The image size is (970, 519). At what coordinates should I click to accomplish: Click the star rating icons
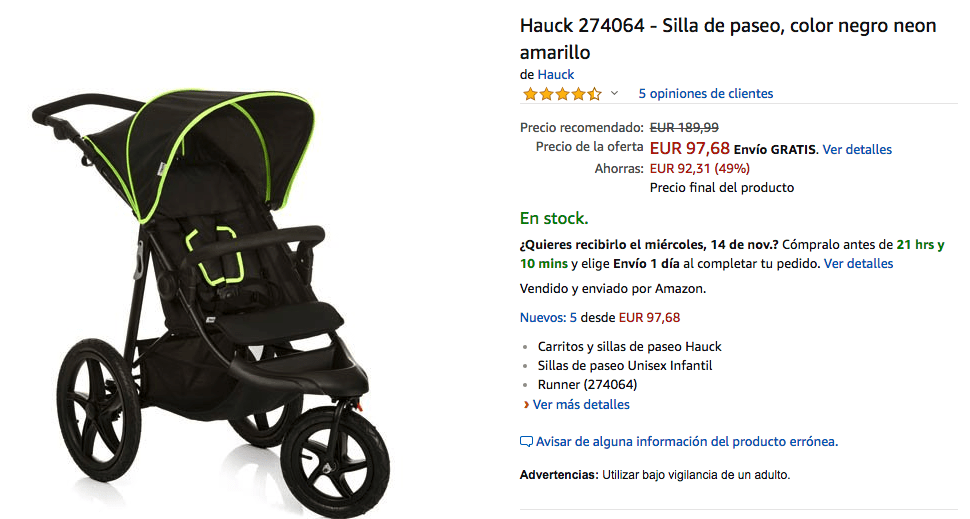click(x=562, y=94)
